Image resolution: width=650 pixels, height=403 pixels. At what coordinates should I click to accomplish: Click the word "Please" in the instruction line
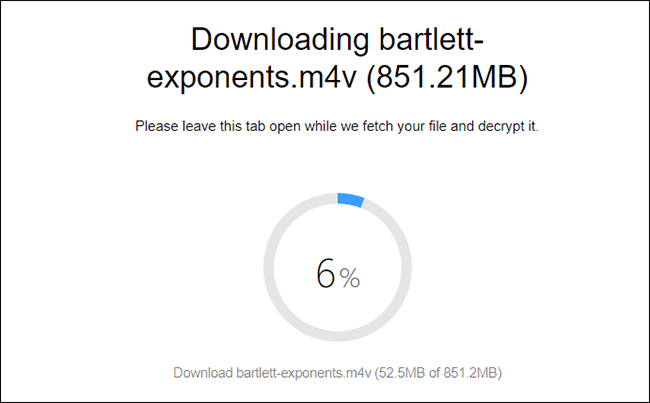click(156, 129)
